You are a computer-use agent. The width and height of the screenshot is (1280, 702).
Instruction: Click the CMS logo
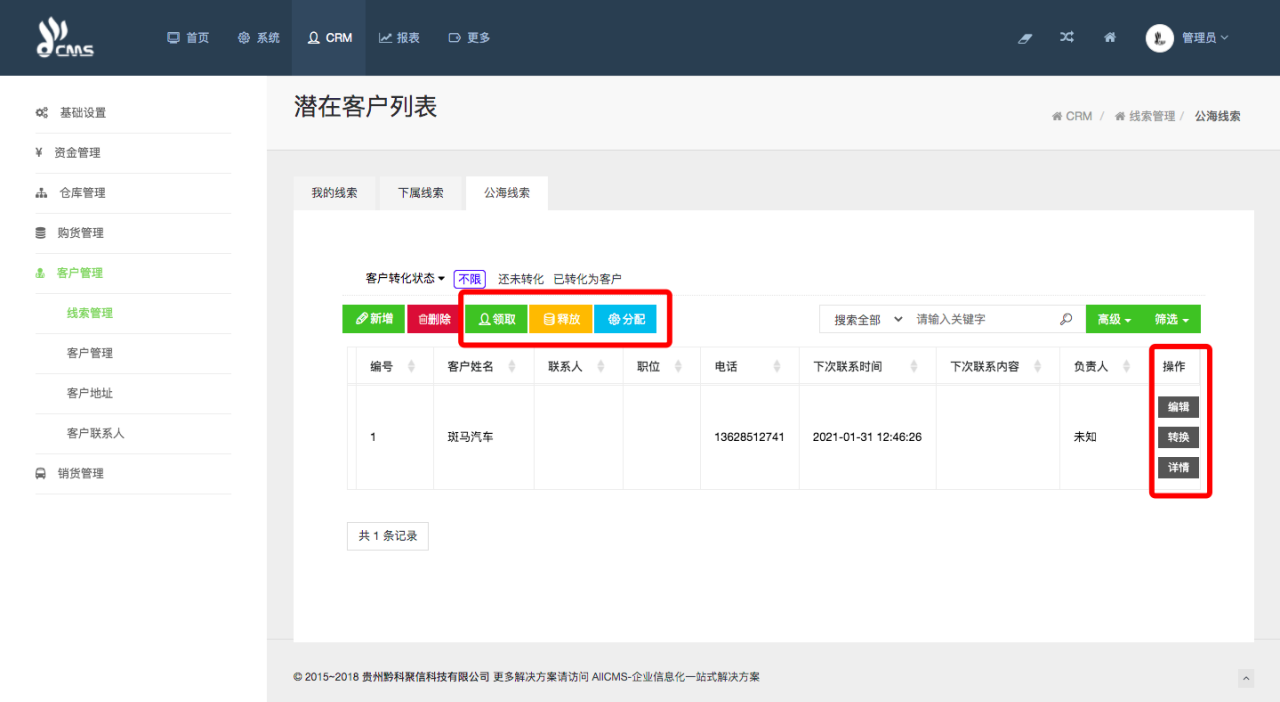click(x=65, y=38)
